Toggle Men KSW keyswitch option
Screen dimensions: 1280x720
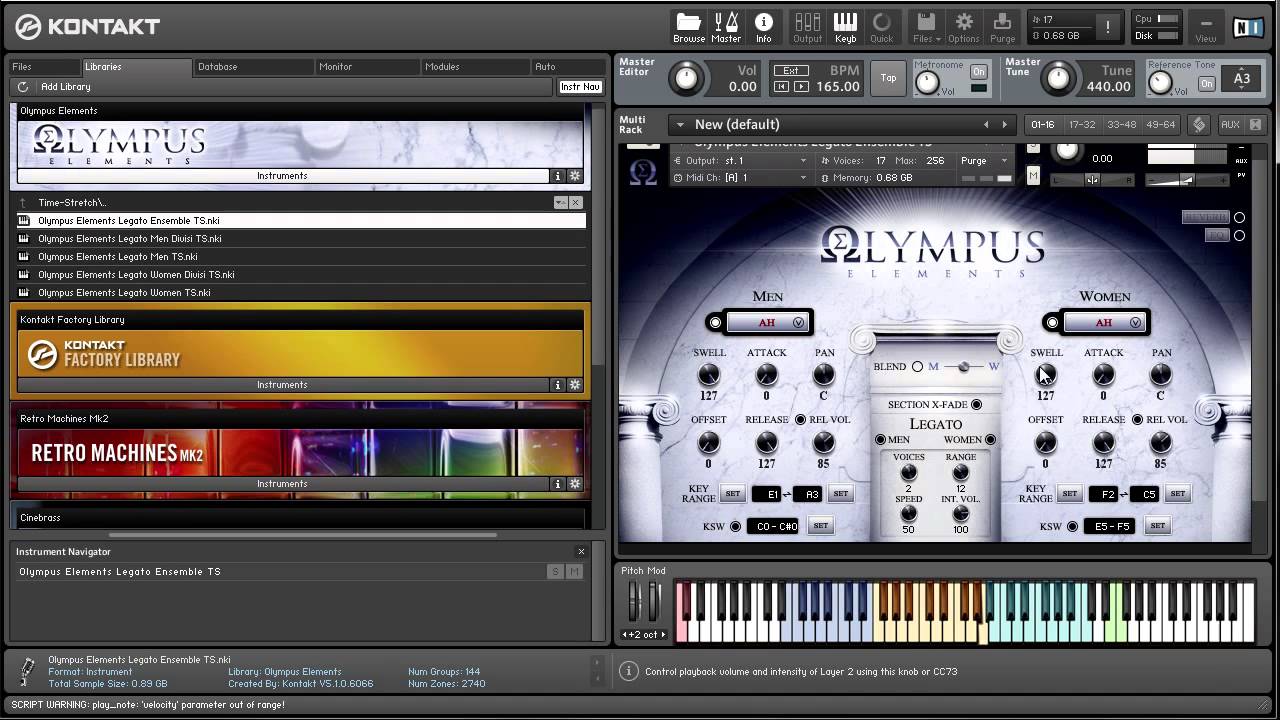pos(735,526)
